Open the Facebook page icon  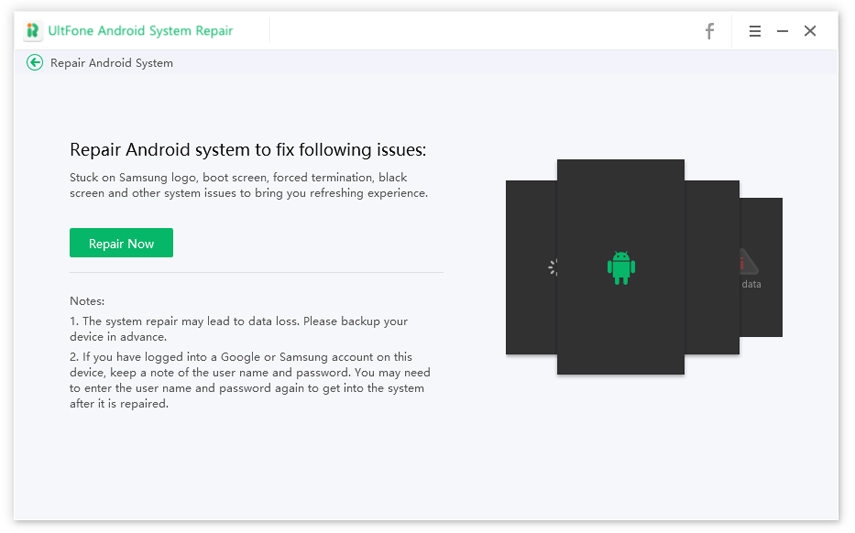click(x=709, y=31)
